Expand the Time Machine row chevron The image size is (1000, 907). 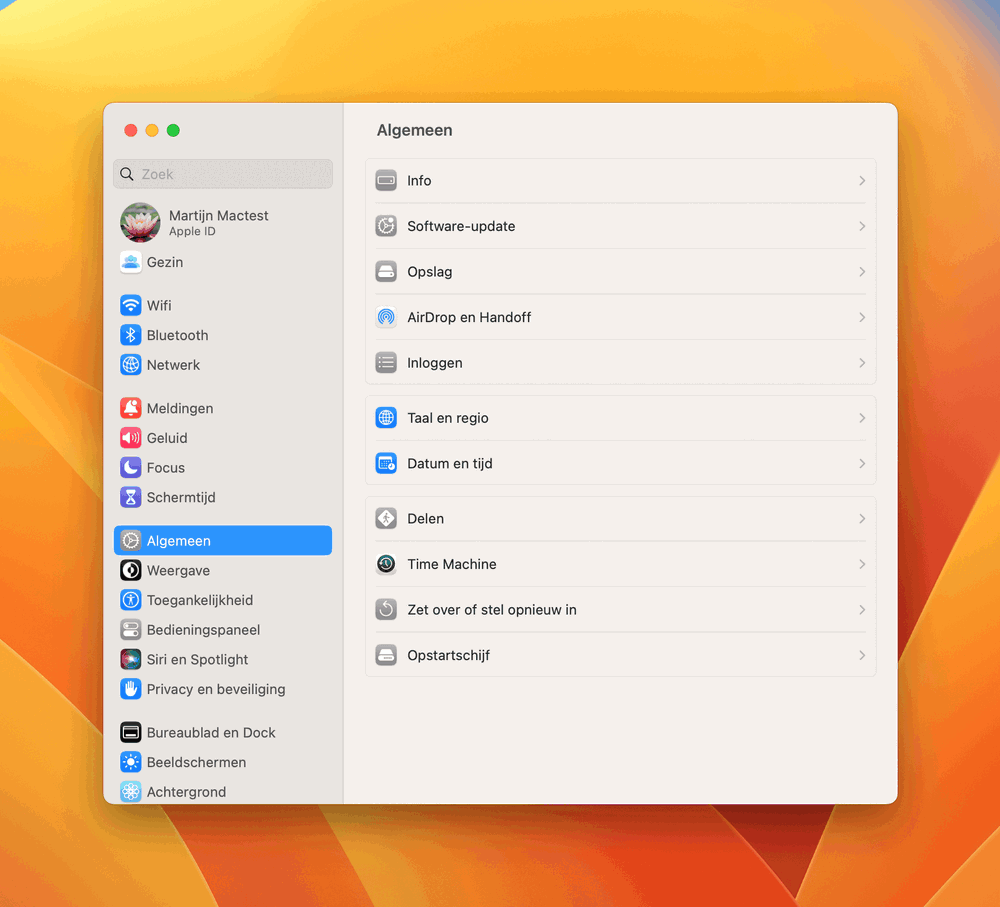click(x=862, y=564)
